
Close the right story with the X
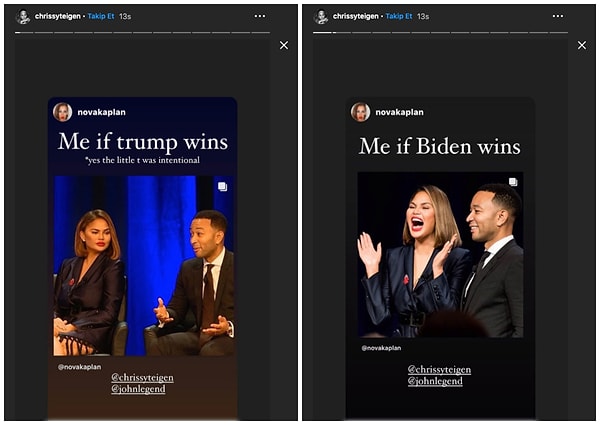click(x=582, y=45)
